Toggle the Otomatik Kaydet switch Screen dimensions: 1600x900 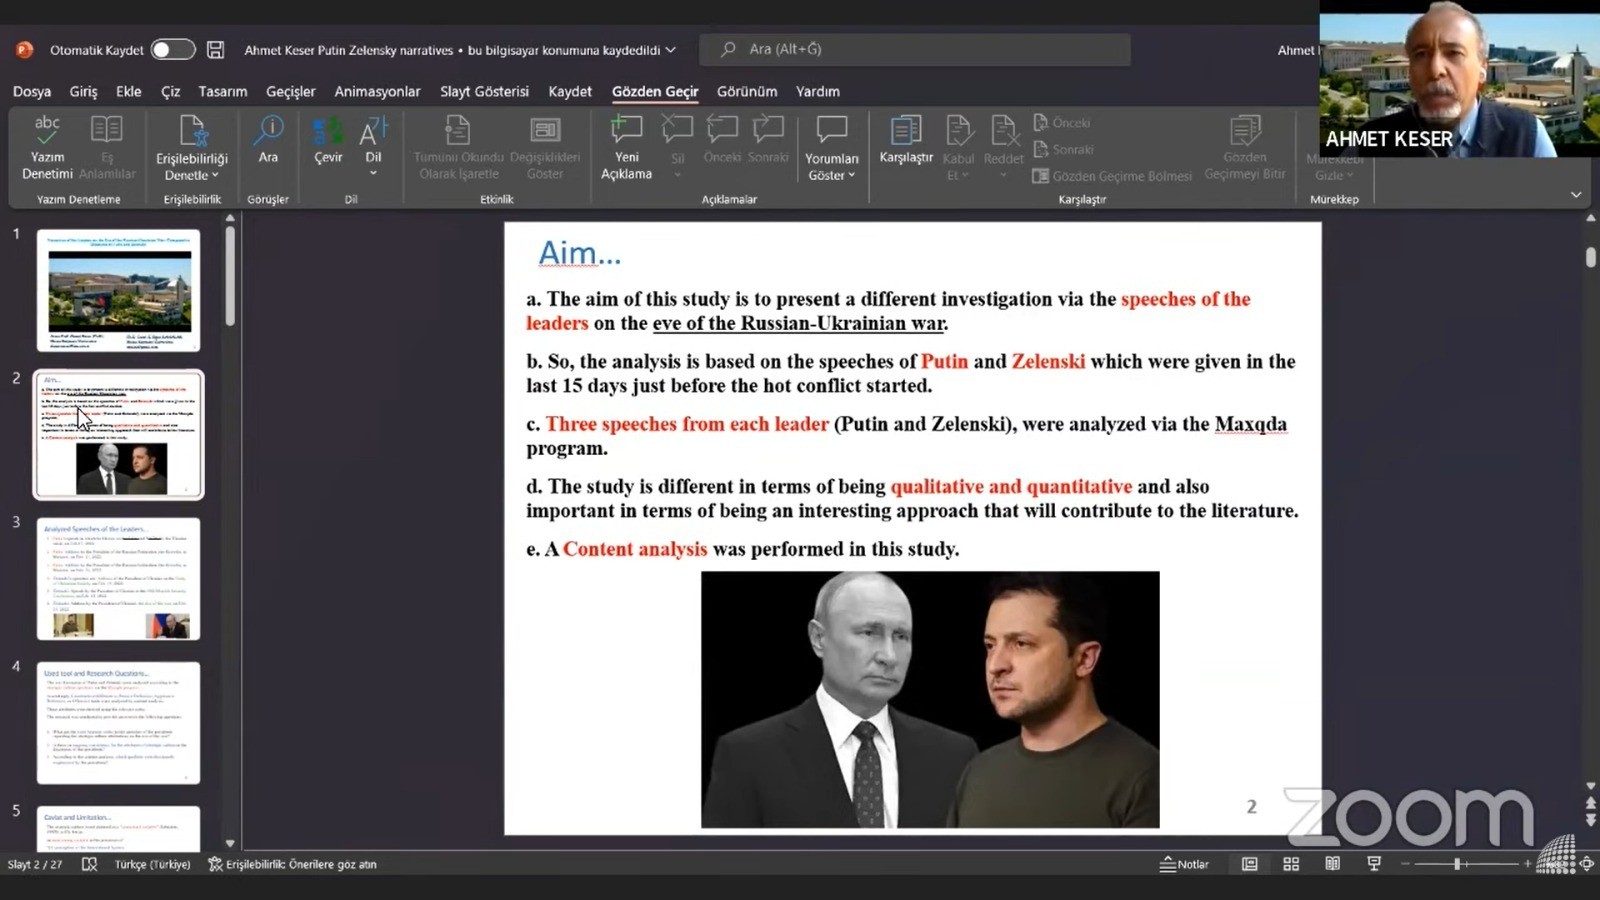(172, 49)
